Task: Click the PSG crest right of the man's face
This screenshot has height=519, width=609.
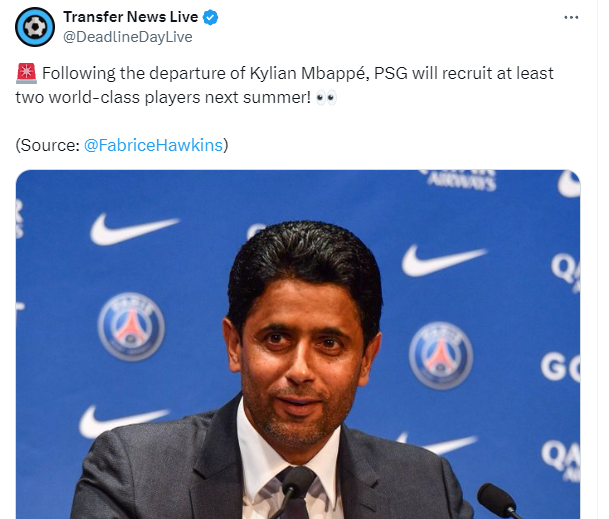Action: tap(441, 355)
